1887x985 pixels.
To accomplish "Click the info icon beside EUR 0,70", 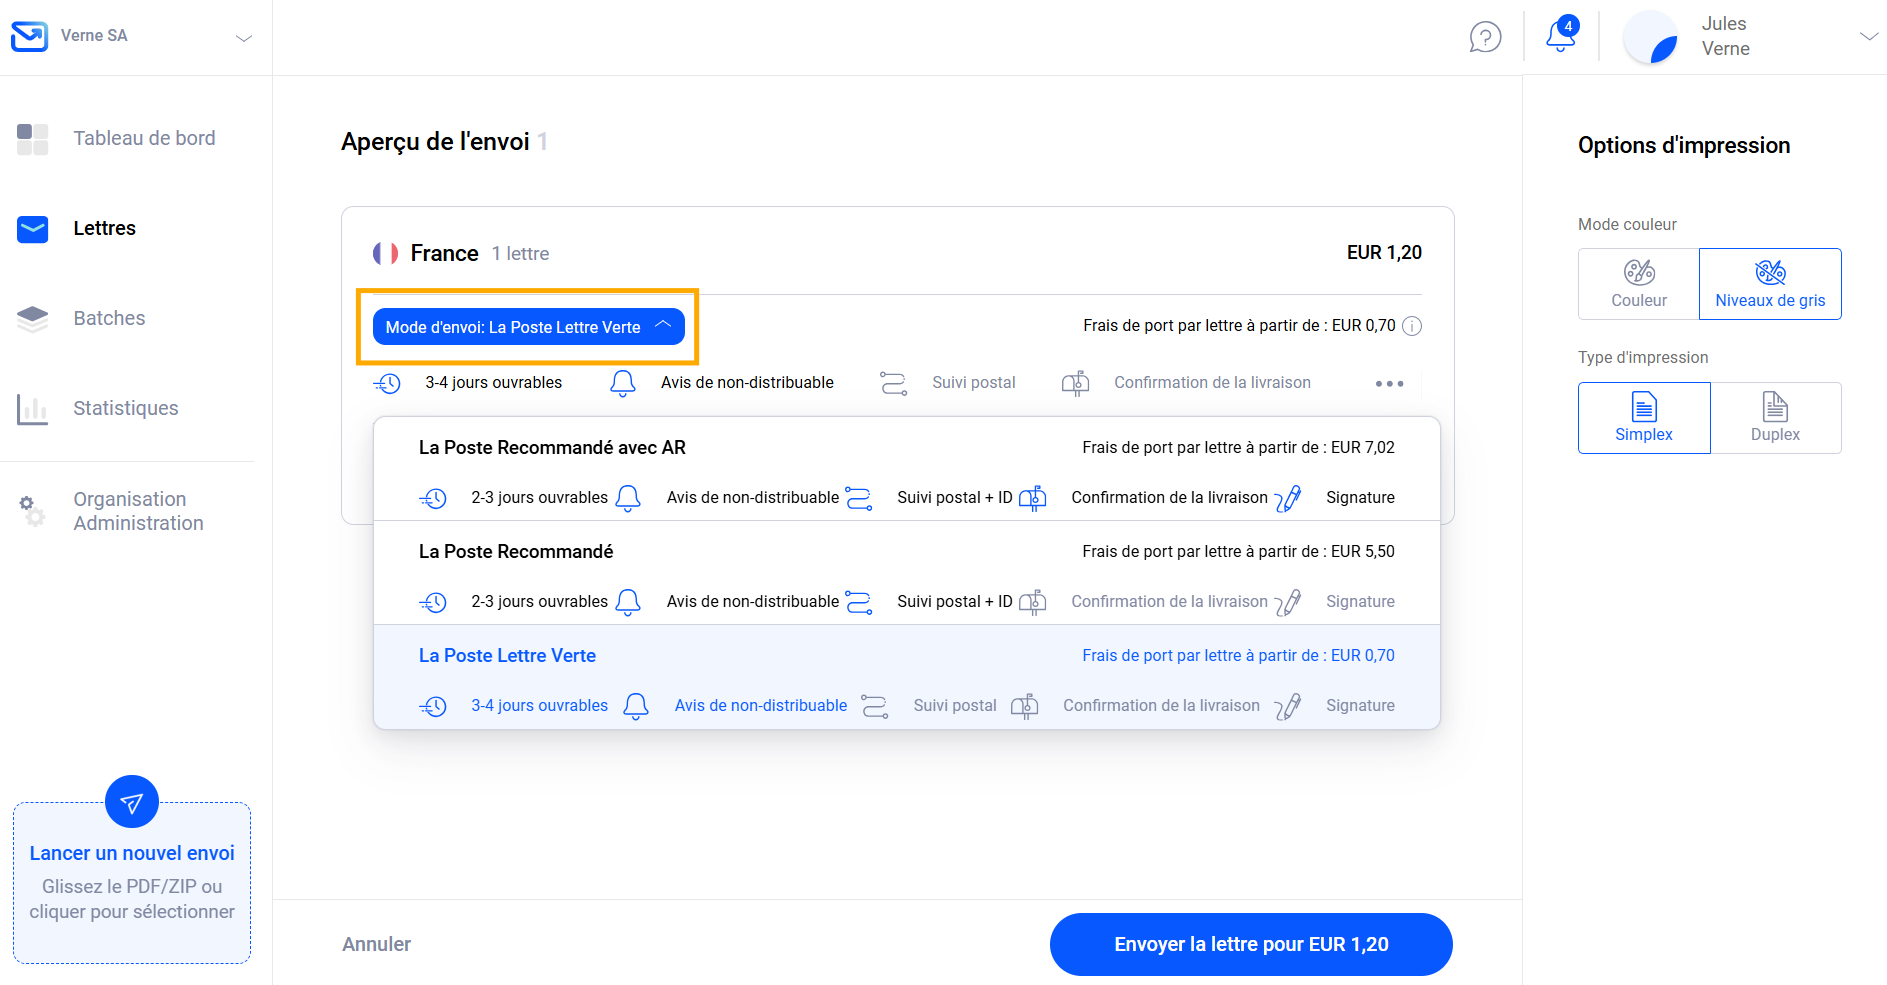I will point(1412,326).
